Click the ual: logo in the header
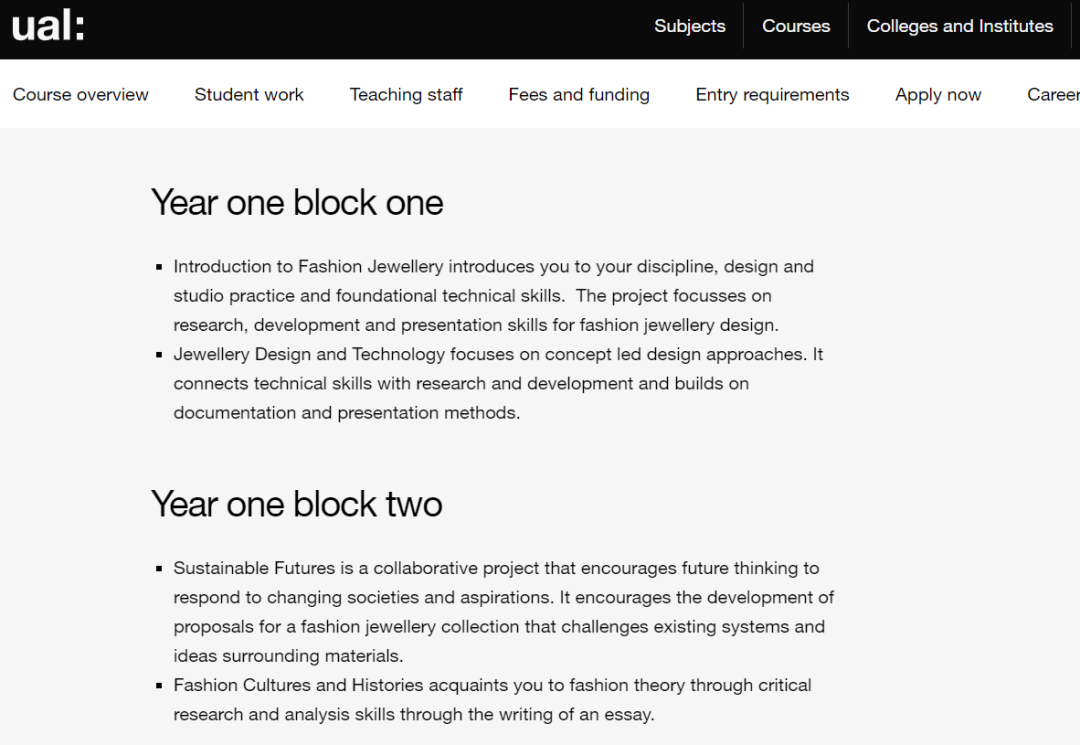The width and height of the screenshot is (1080, 745). click(x=48, y=26)
